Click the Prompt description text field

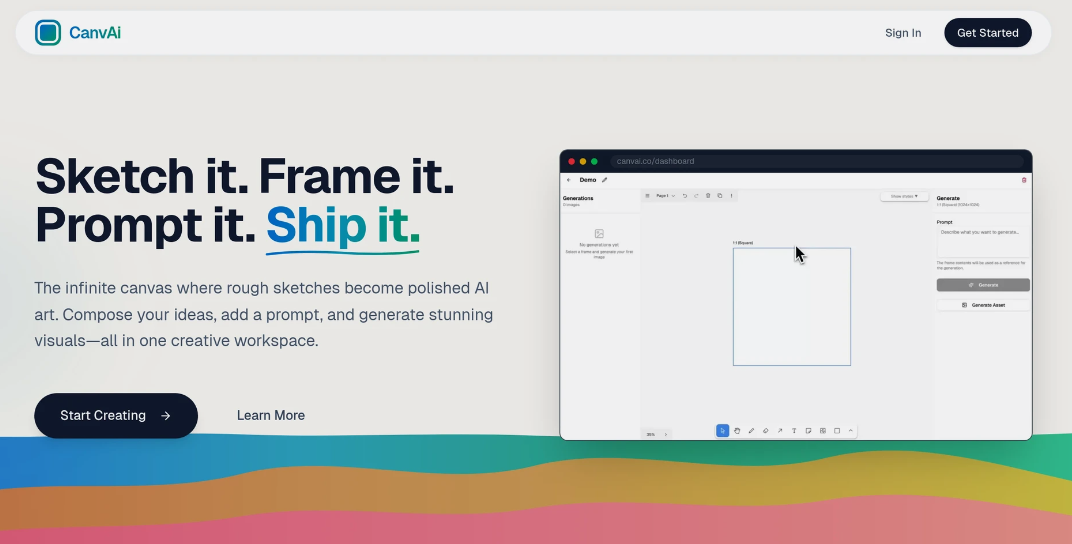coord(982,240)
